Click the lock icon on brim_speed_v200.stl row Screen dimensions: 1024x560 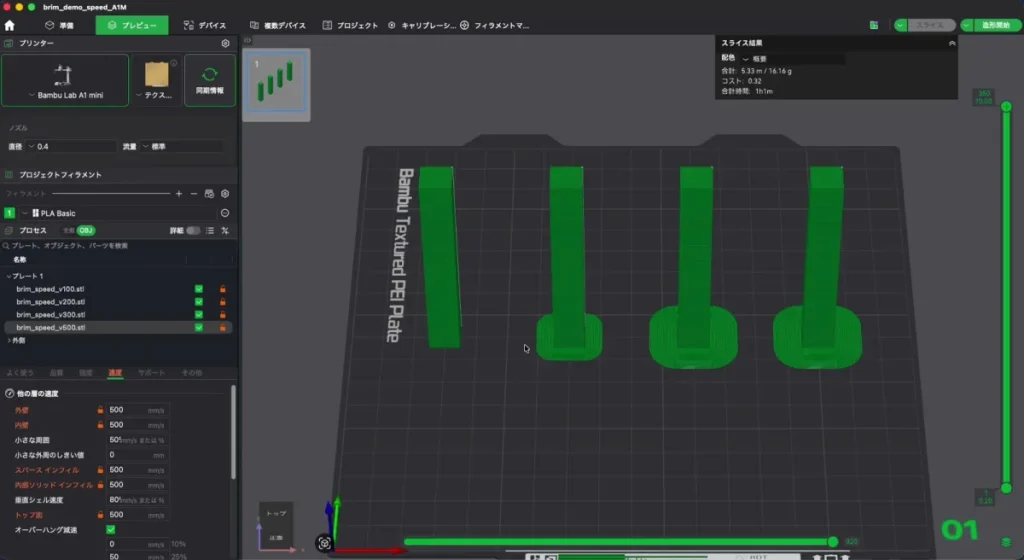click(x=223, y=302)
